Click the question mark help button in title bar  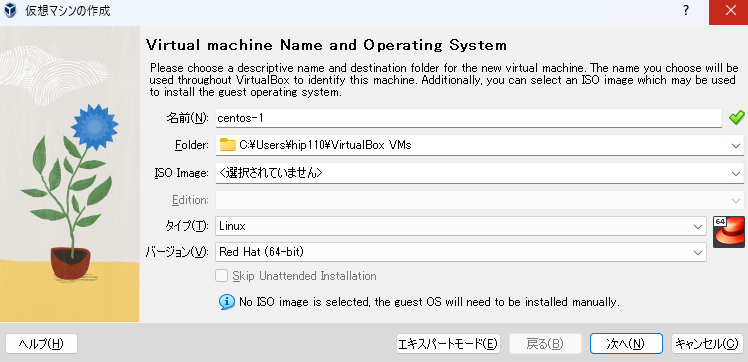pos(686,11)
